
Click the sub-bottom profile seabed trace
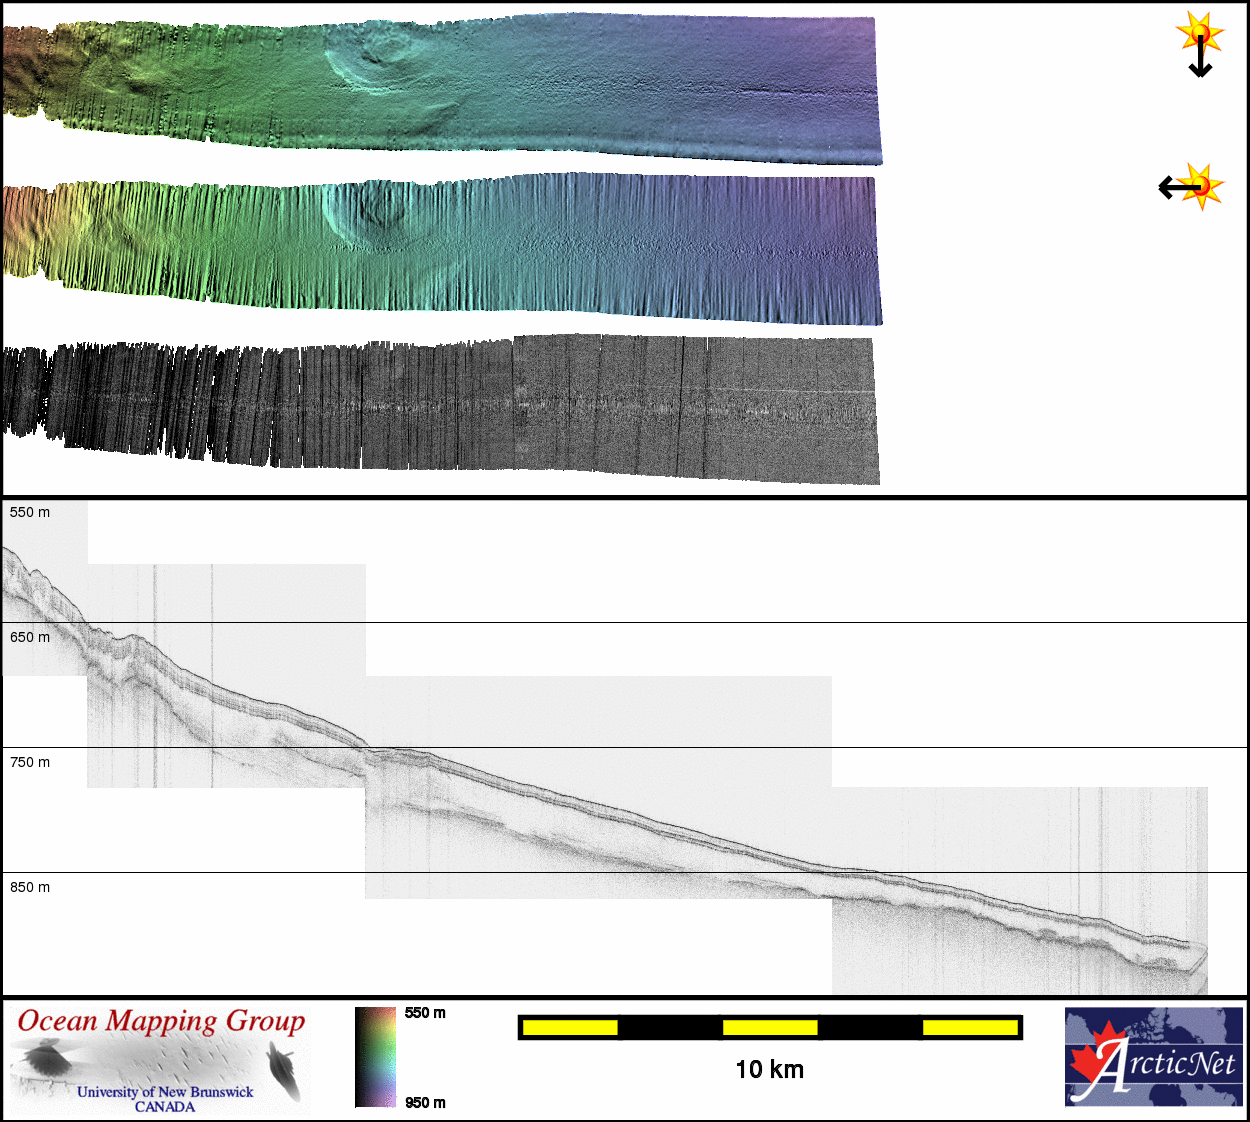[x=600, y=808]
